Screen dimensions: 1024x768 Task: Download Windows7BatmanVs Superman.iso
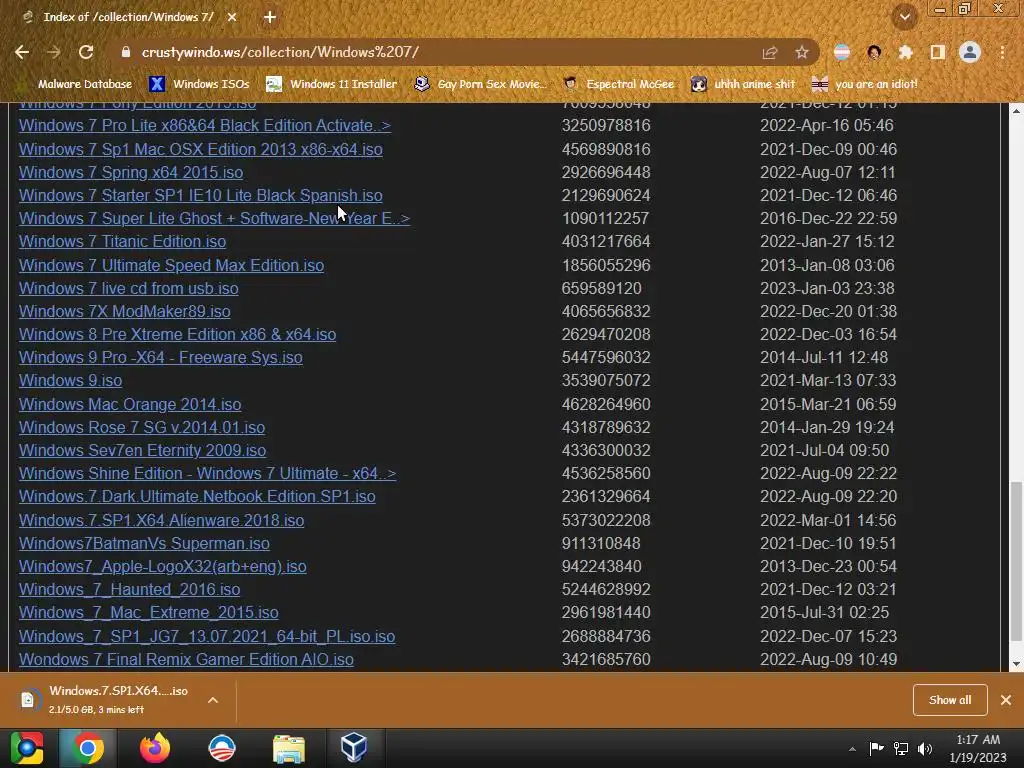click(144, 544)
